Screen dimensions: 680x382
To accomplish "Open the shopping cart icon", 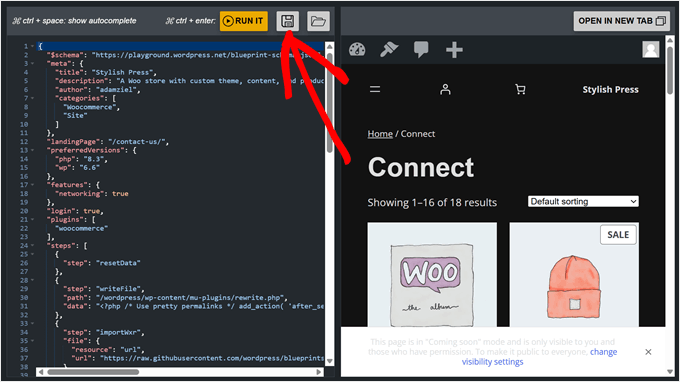I will [520, 89].
